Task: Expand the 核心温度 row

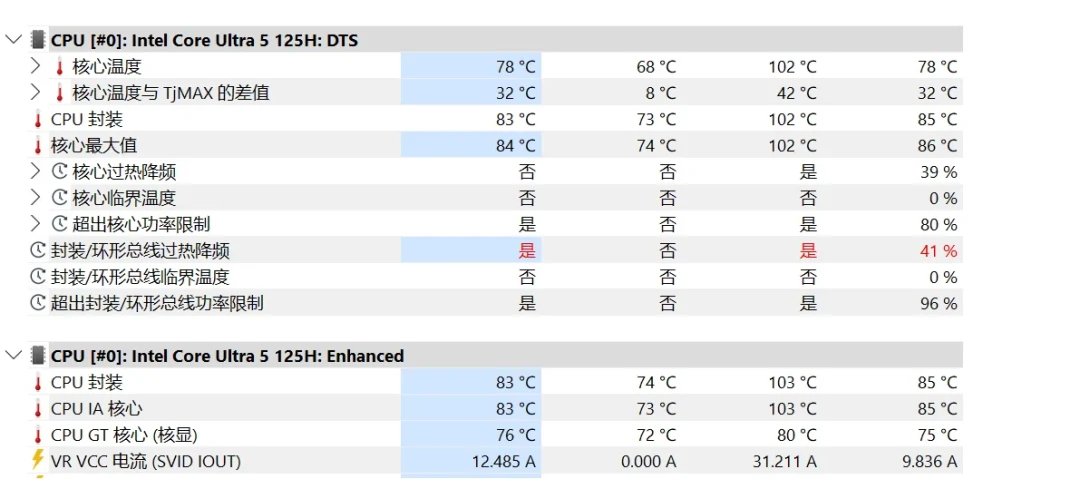Action: [36, 67]
